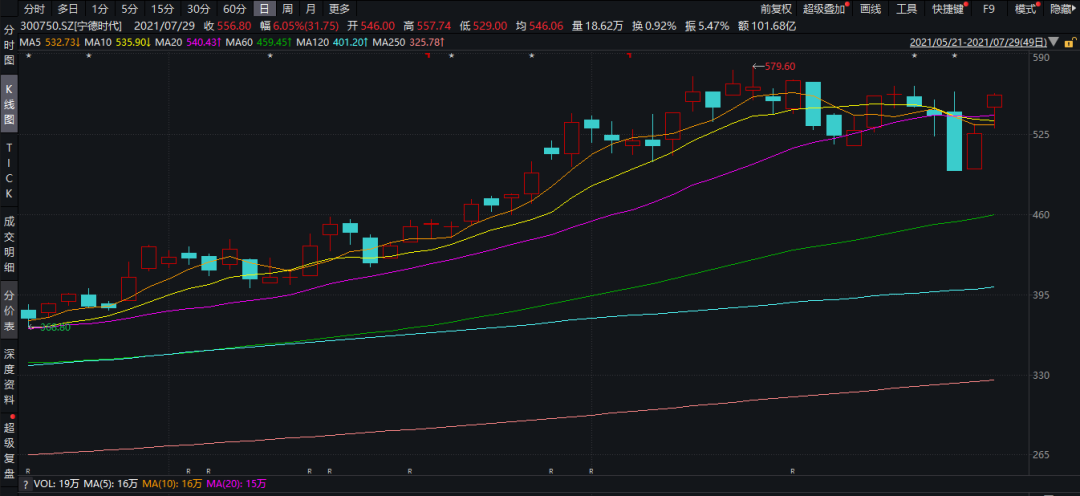This screenshot has height=496, width=1080.
Task: Expand 更多 period options
Action: click(339, 9)
